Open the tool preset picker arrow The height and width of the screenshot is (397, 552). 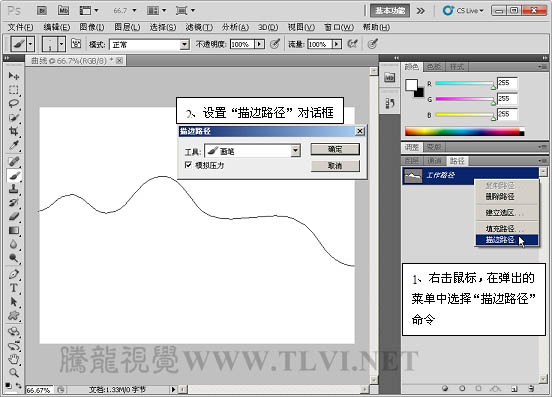[31, 44]
